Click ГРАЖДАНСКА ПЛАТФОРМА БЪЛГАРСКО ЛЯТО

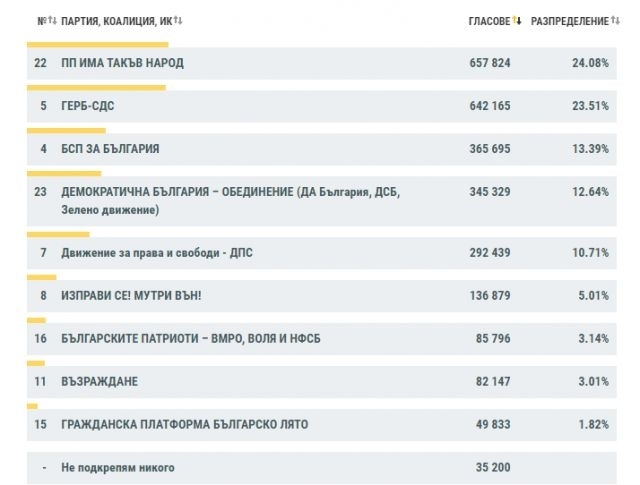click(184, 425)
